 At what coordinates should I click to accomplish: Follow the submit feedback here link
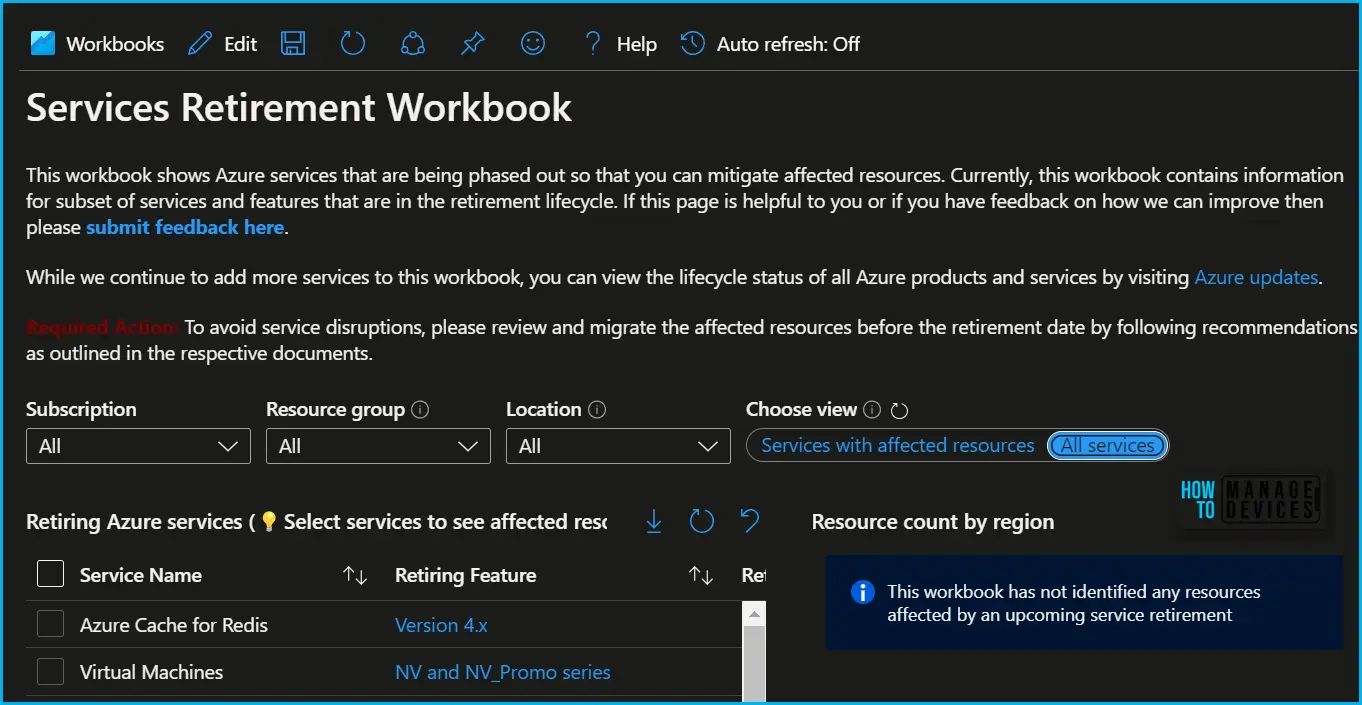coord(185,227)
